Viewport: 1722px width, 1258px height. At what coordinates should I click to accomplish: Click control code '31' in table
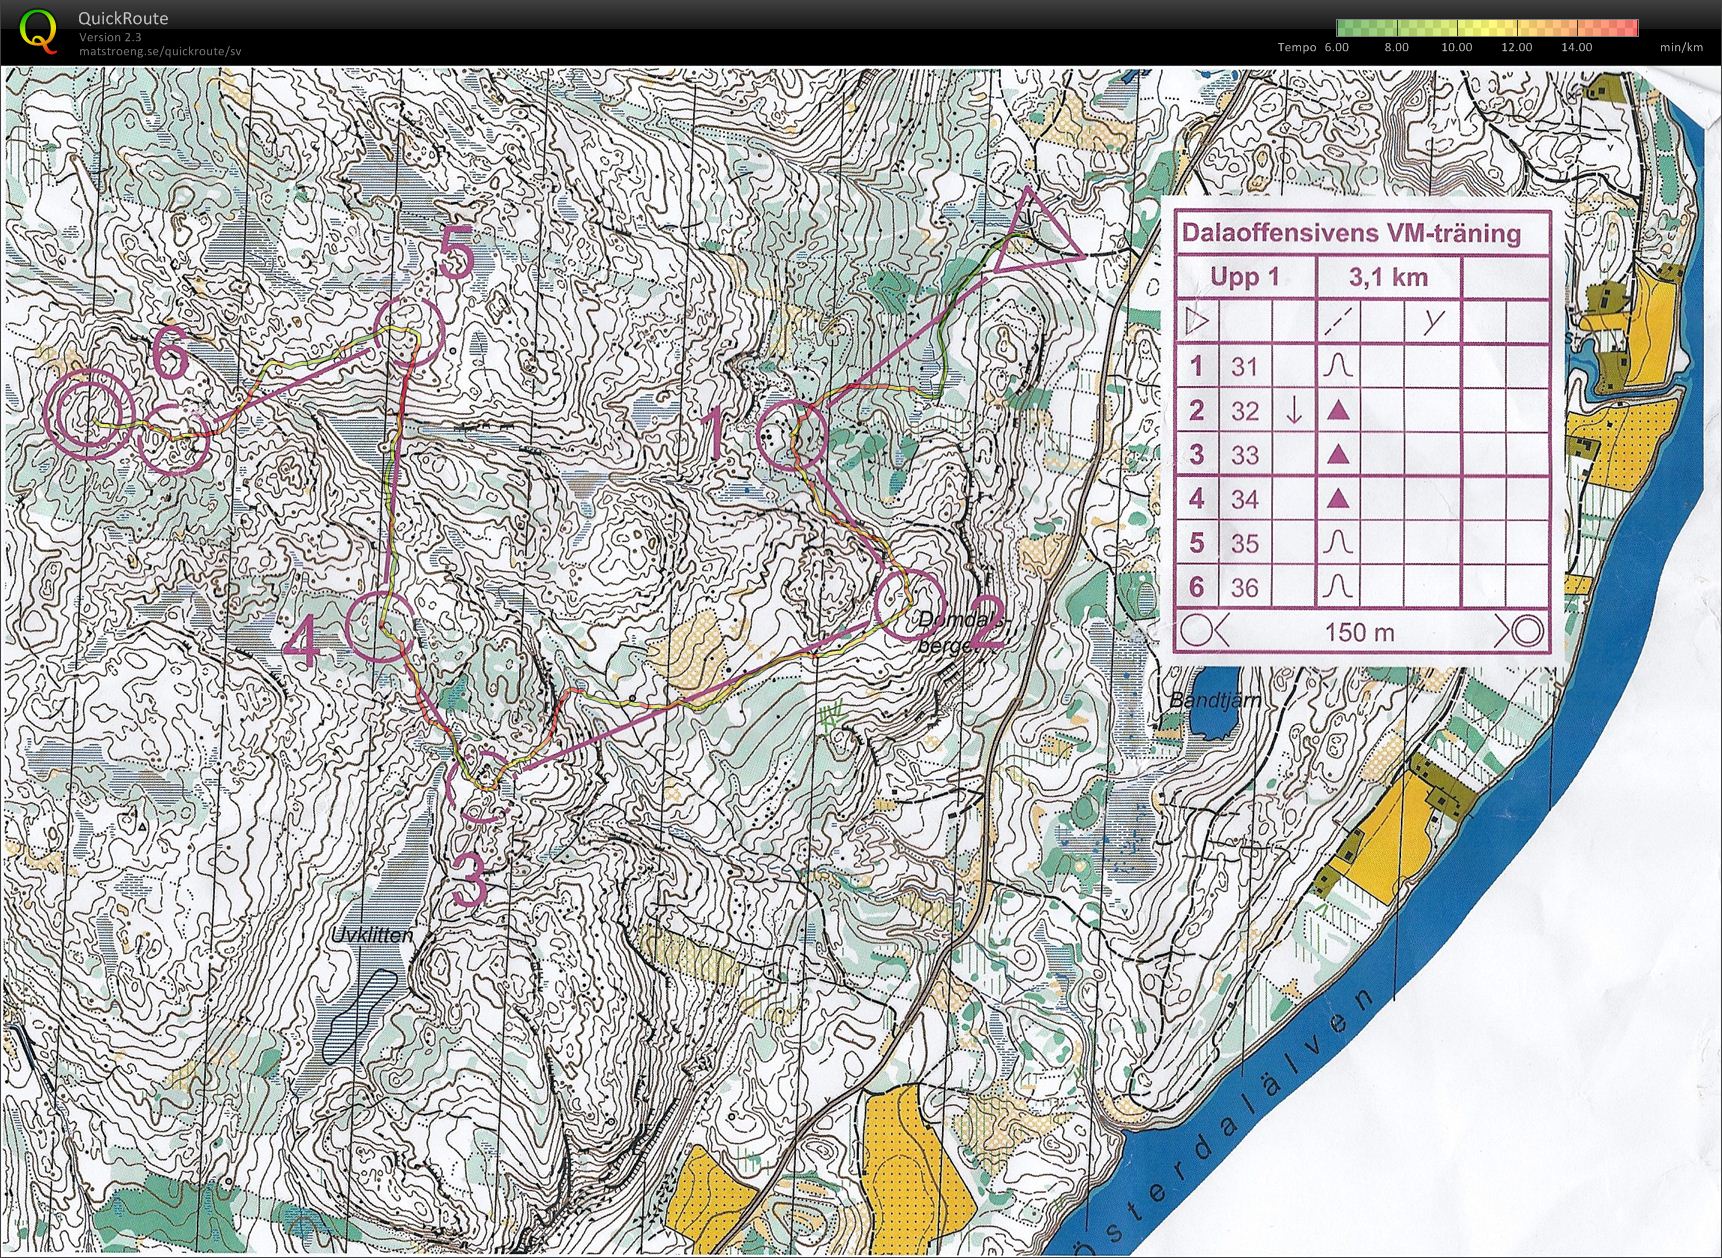(x=1244, y=367)
